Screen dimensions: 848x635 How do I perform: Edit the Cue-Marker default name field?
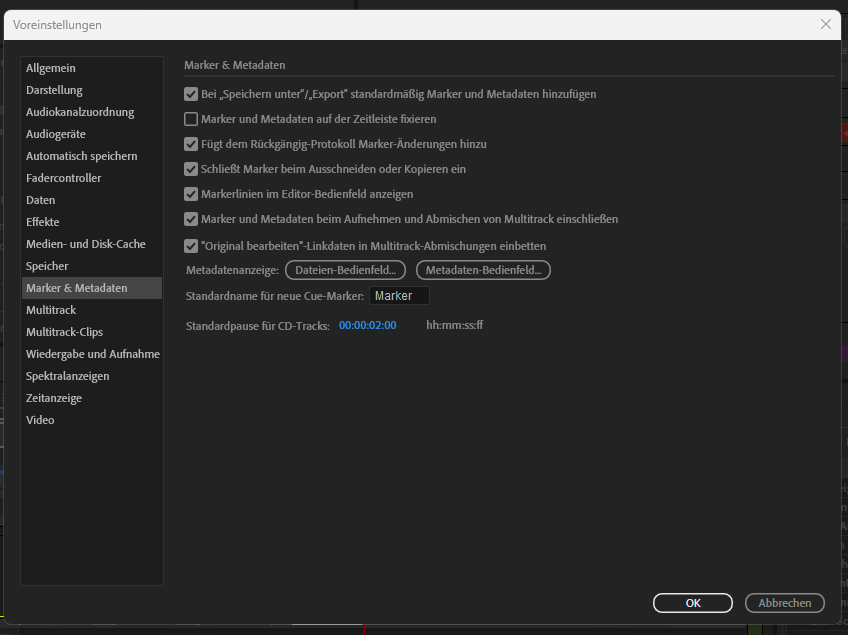tap(398, 295)
